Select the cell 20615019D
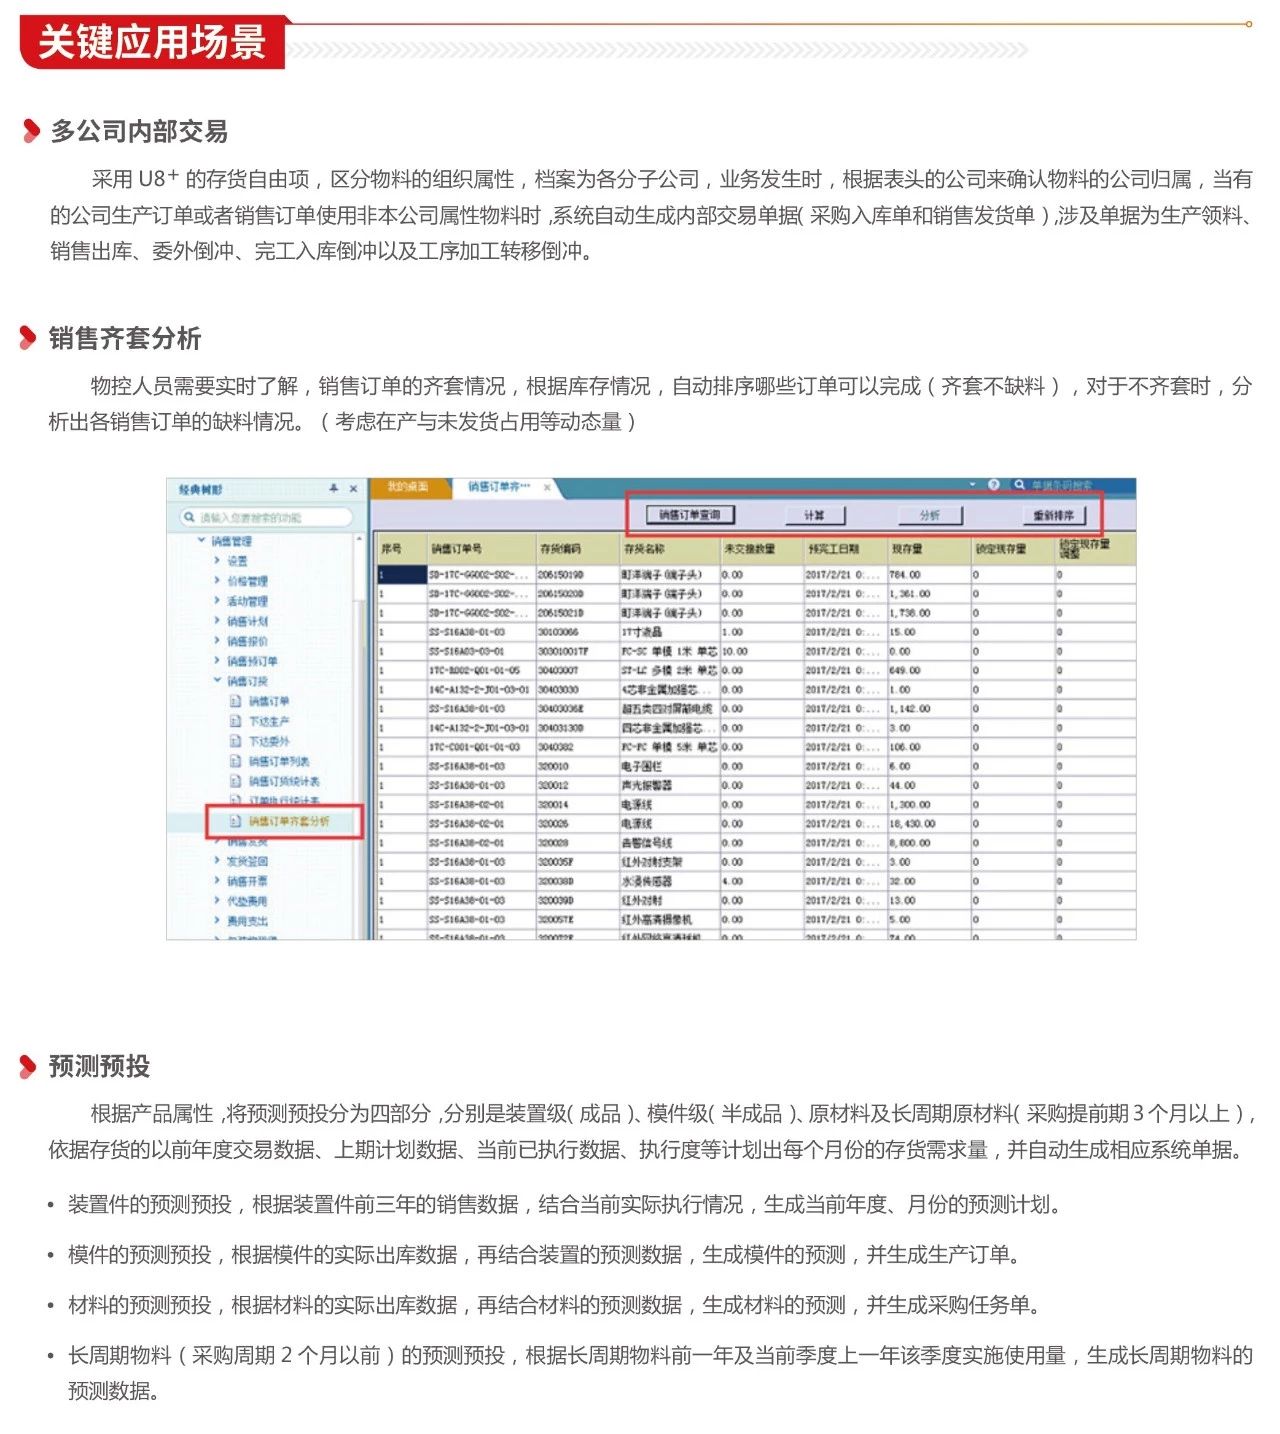The width and height of the screenshot is (1280, 1434). [x=577, y=575]
